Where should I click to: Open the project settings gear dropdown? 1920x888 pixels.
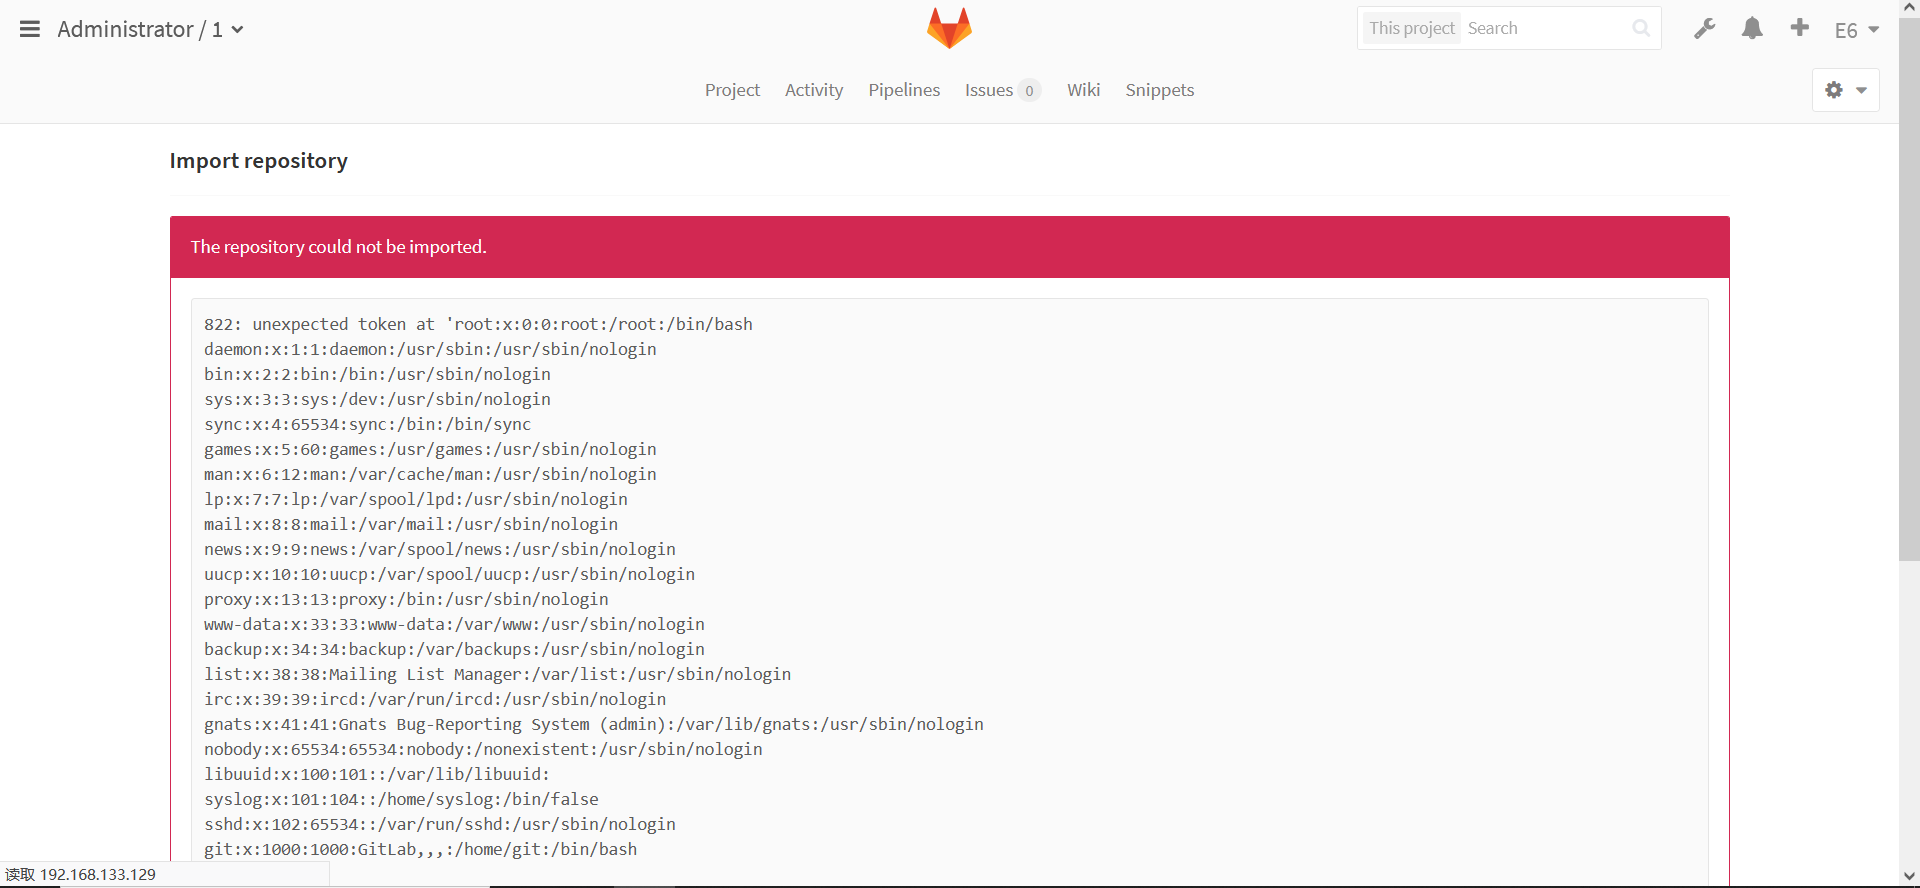point(1846,90)
